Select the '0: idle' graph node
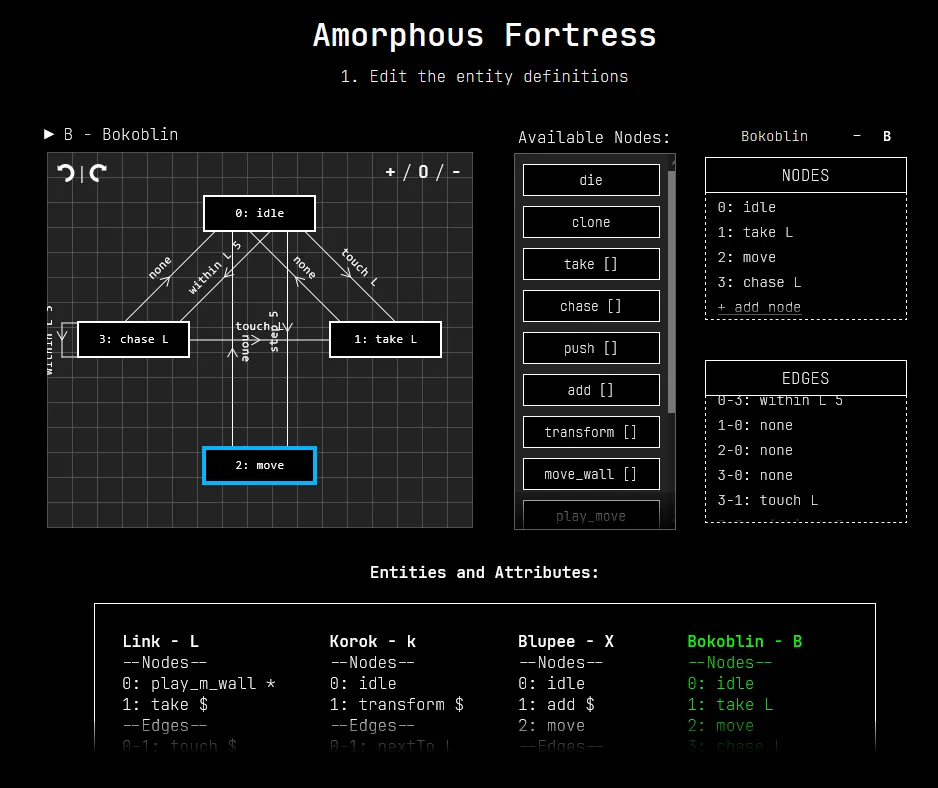 [259, 213]
